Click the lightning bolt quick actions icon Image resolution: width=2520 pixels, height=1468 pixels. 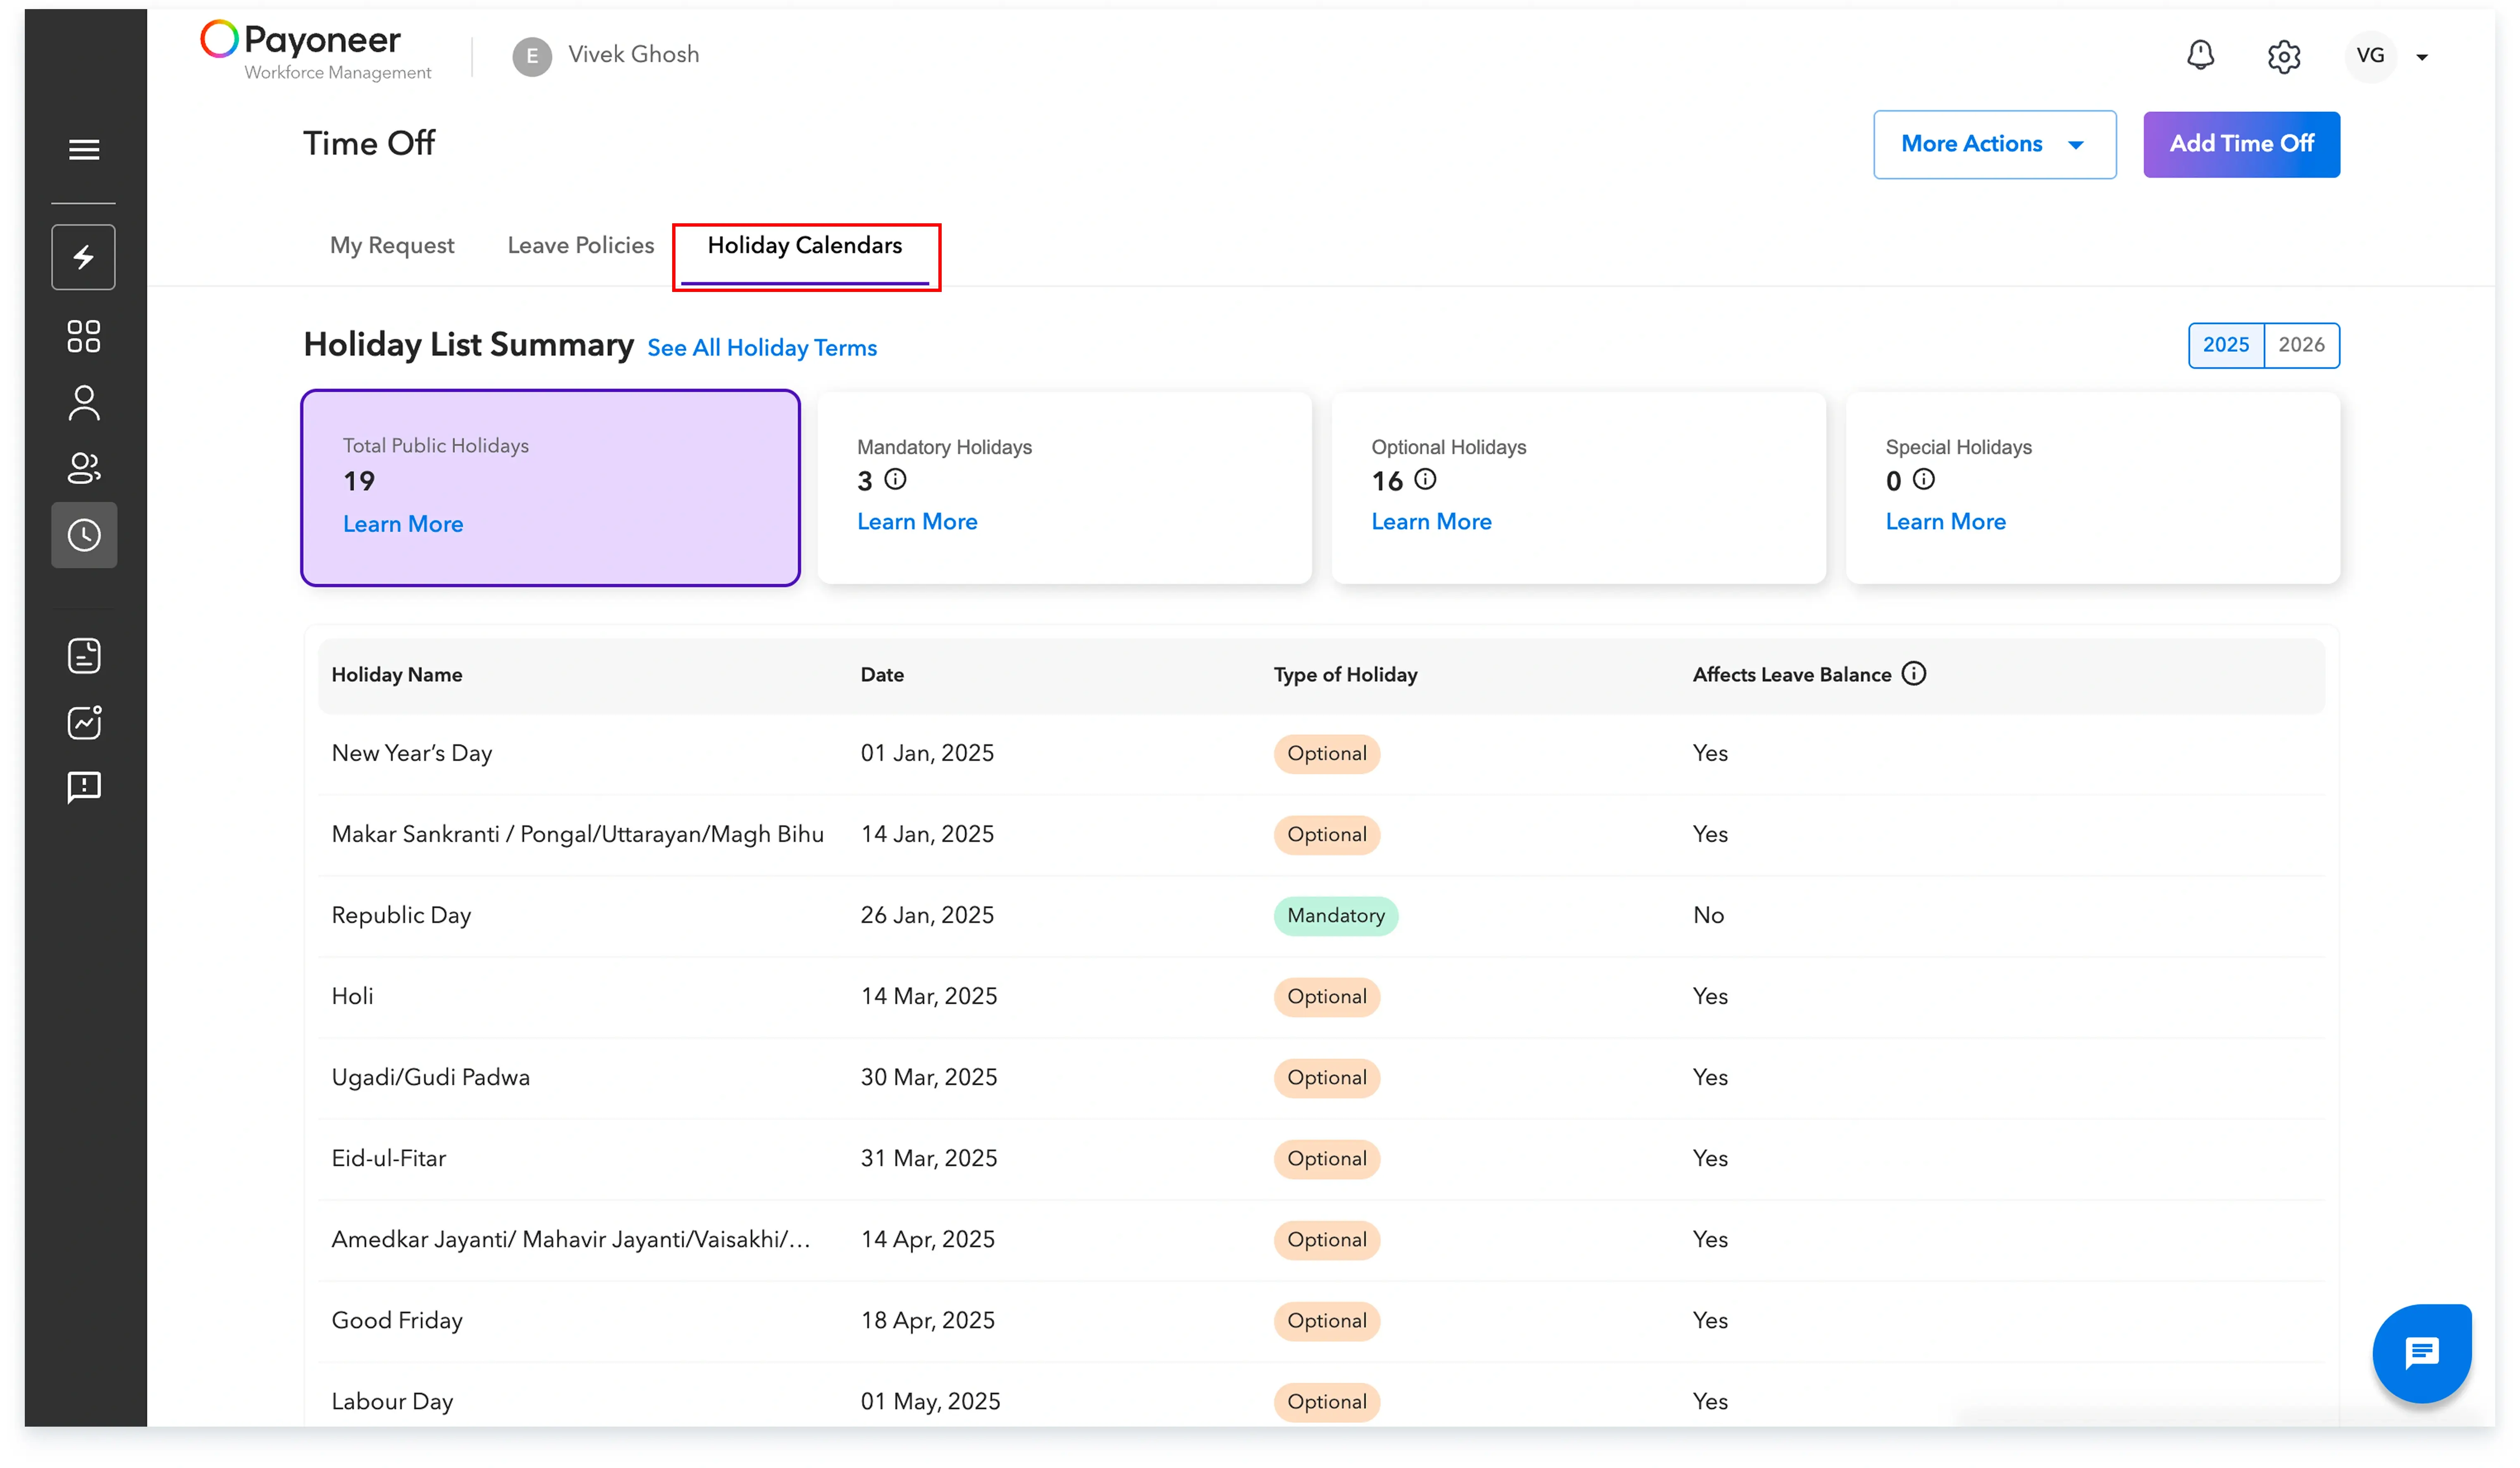[x=84, y=257]
